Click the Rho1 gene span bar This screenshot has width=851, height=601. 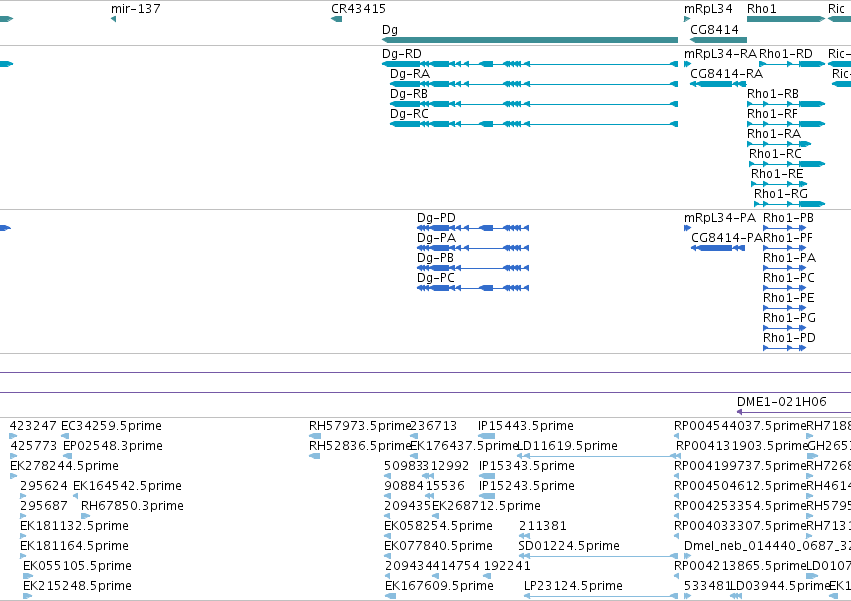786,19
